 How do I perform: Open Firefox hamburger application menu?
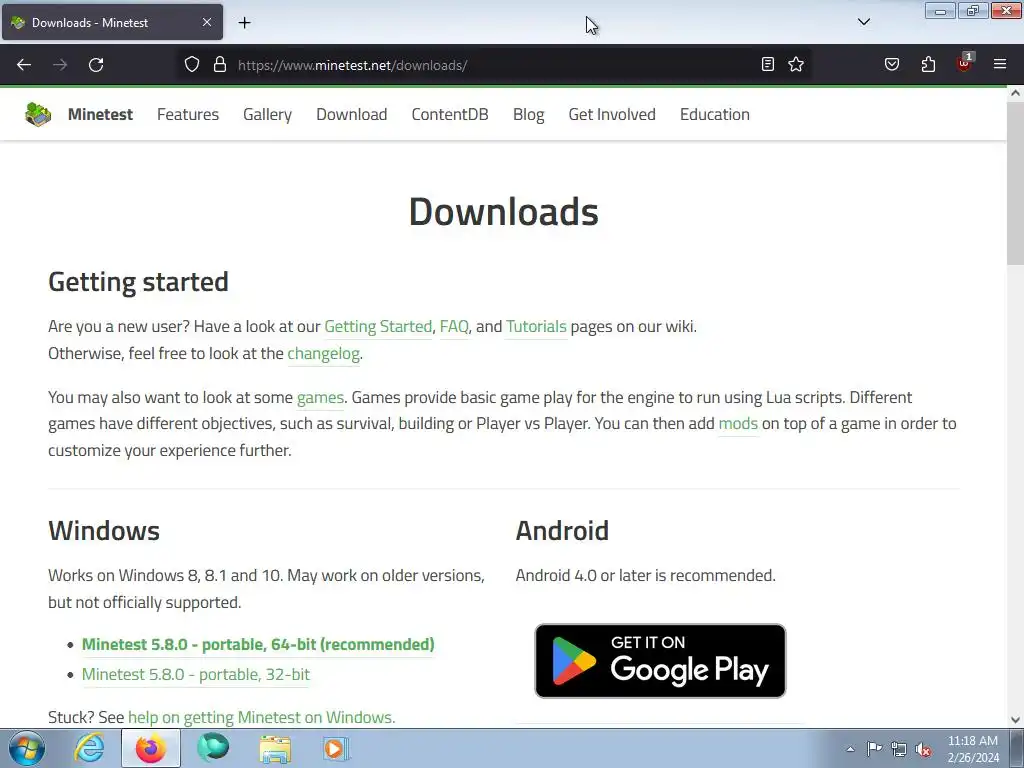(x=1000, y=64)
